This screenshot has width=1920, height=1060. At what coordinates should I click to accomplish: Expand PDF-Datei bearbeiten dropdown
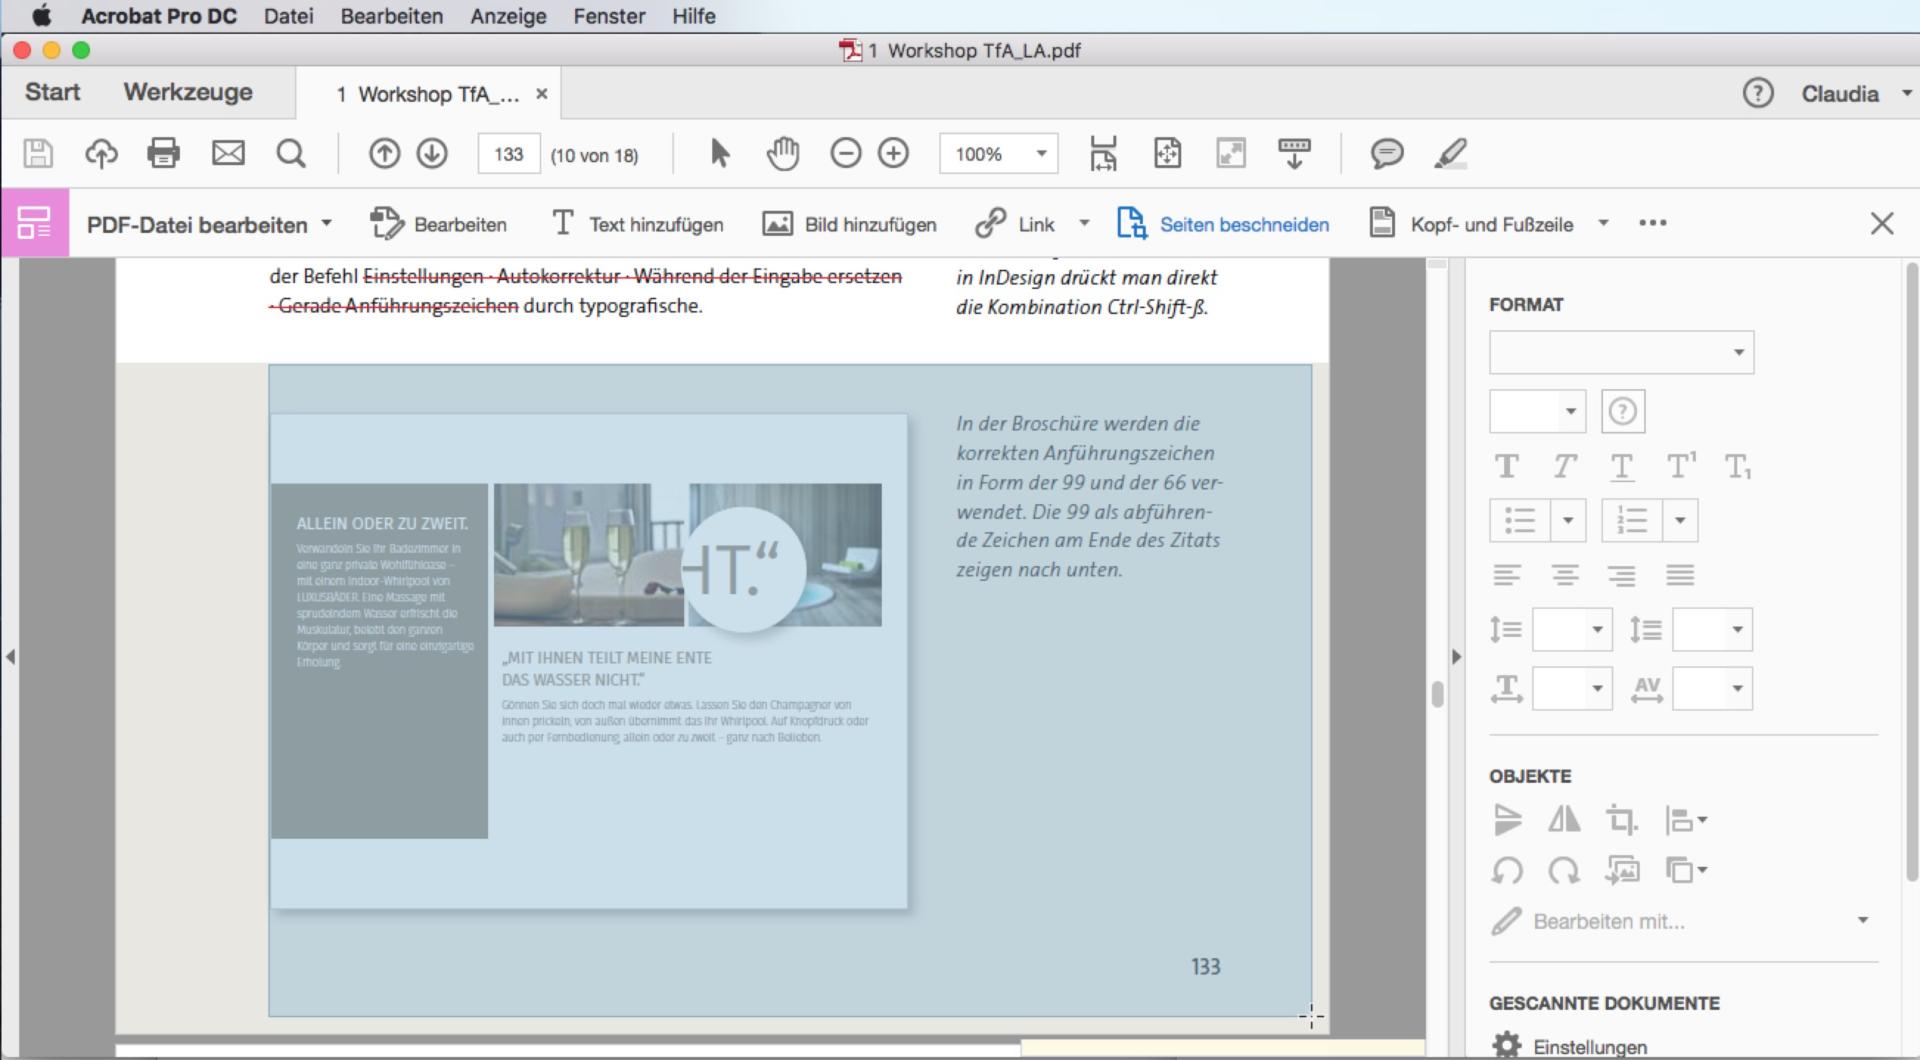[327, 224]
